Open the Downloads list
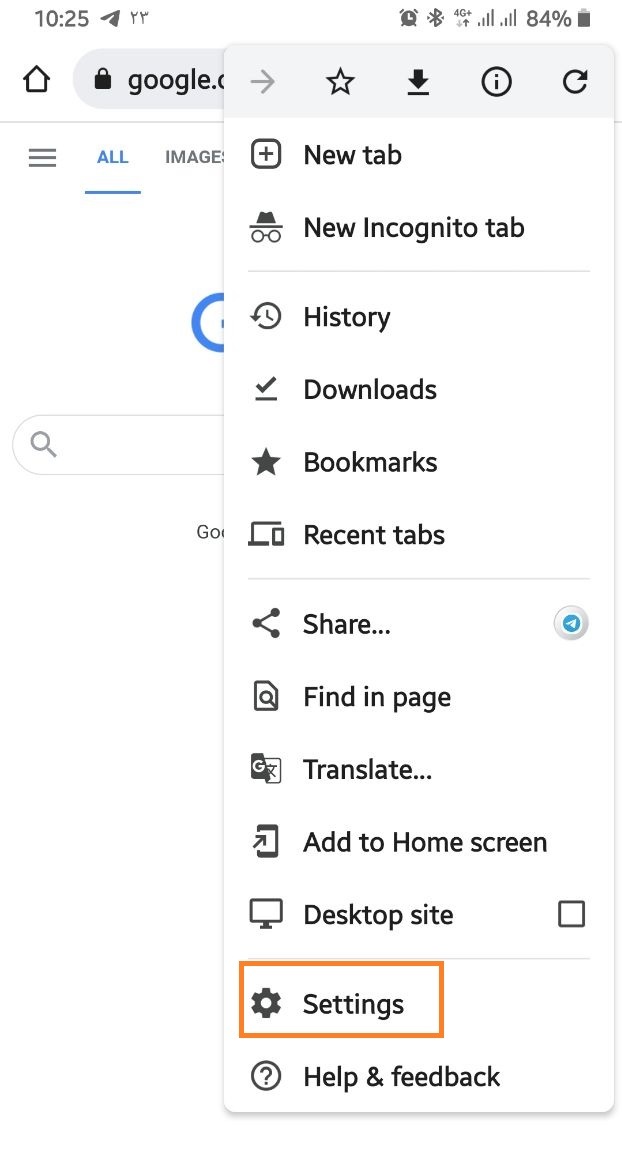The height and width of the screenshot is (1174, 622). coord(370,390)
